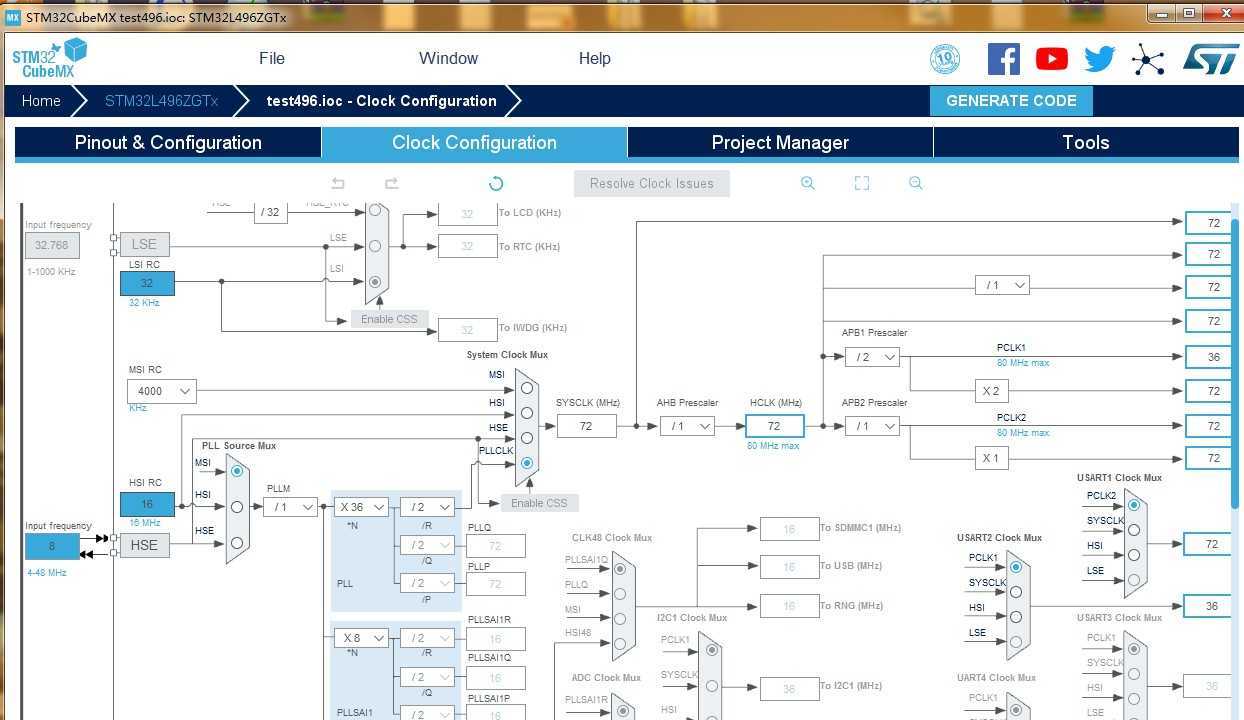This screenshot has width=1244, height=720.
Task: Select MSI in System Clock Mux
Action: click(x=526, y=388)
